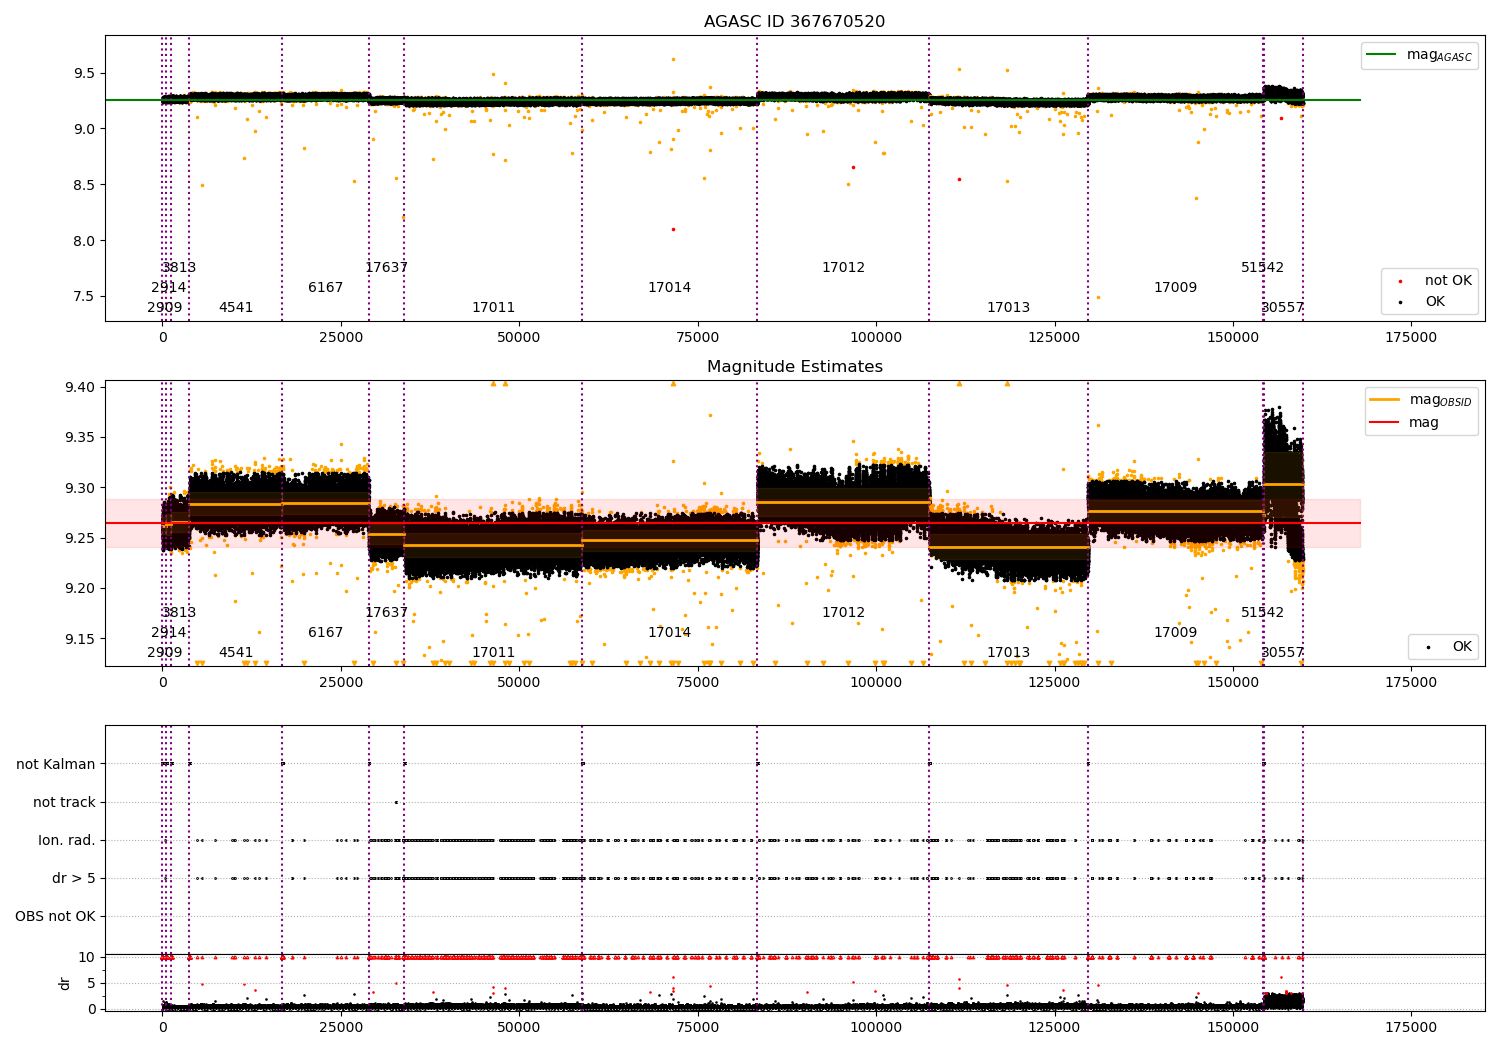
Task: Click OBSID label 30557 in the top plot
Action: click(1283, 308)
